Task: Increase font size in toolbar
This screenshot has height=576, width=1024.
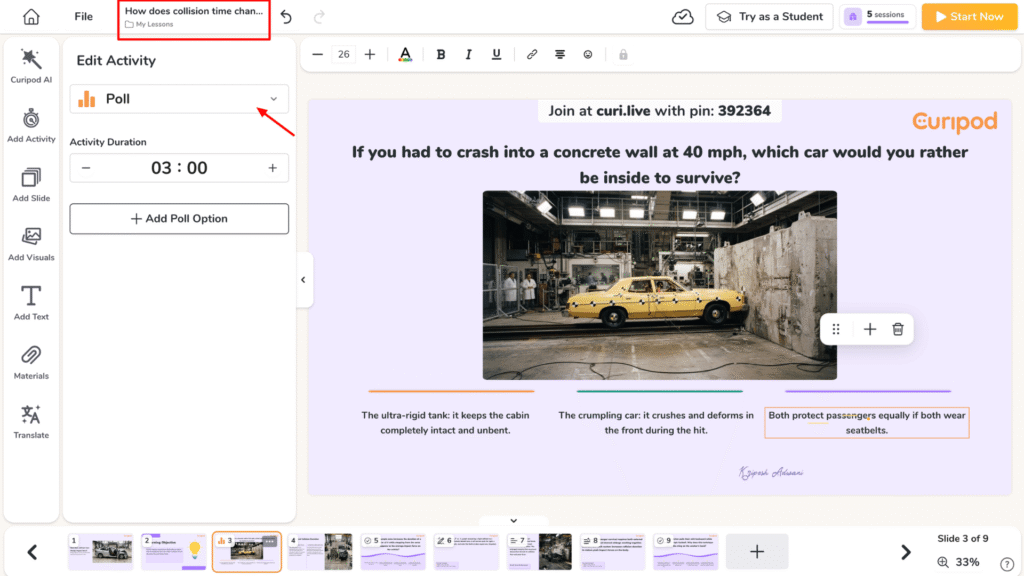Action: [370, 54]
